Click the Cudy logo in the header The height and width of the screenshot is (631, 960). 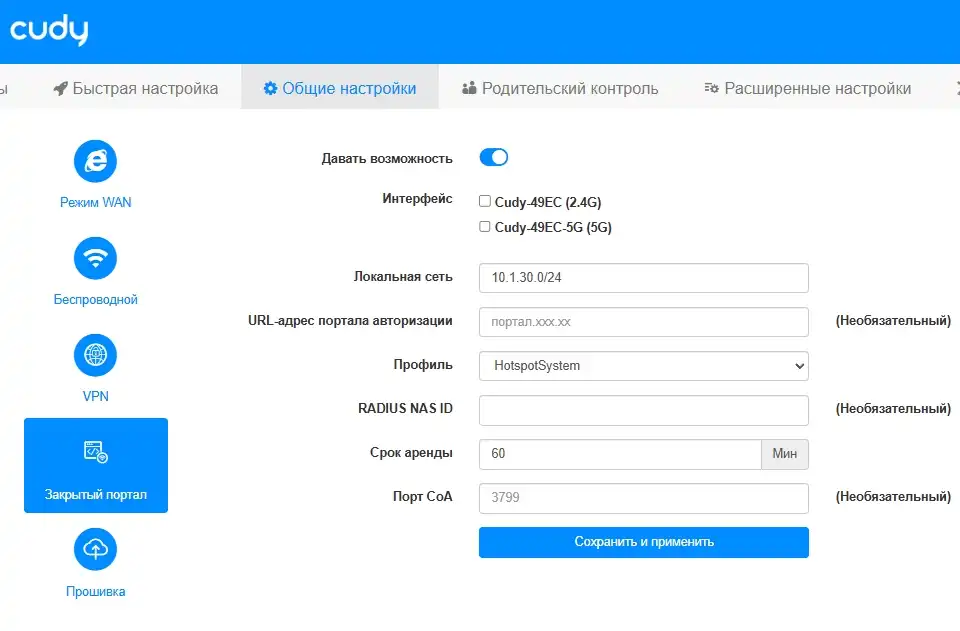[48, 30]
